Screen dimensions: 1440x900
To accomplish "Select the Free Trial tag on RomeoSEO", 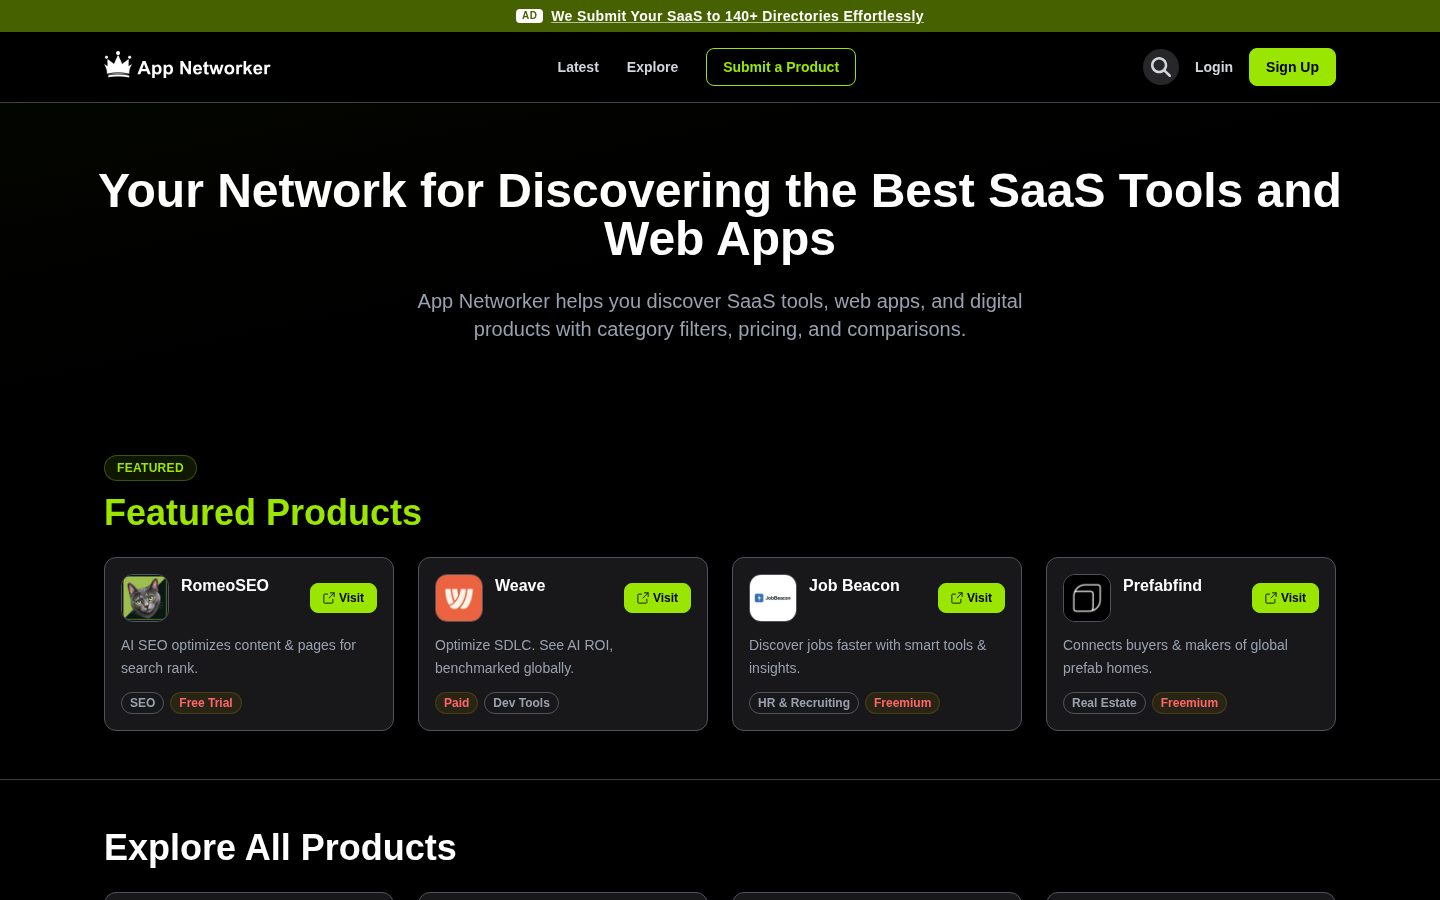I will coord(206,703).
